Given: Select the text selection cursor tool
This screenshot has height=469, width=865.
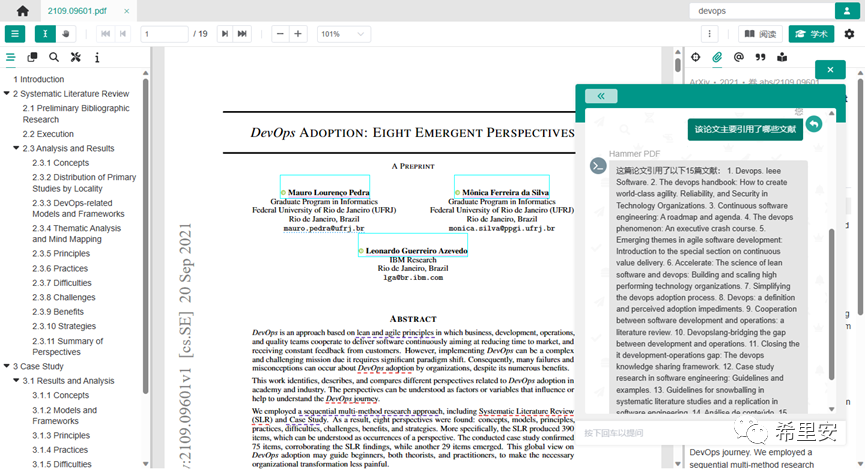Looking at the screenshot, I should (45, 34).
